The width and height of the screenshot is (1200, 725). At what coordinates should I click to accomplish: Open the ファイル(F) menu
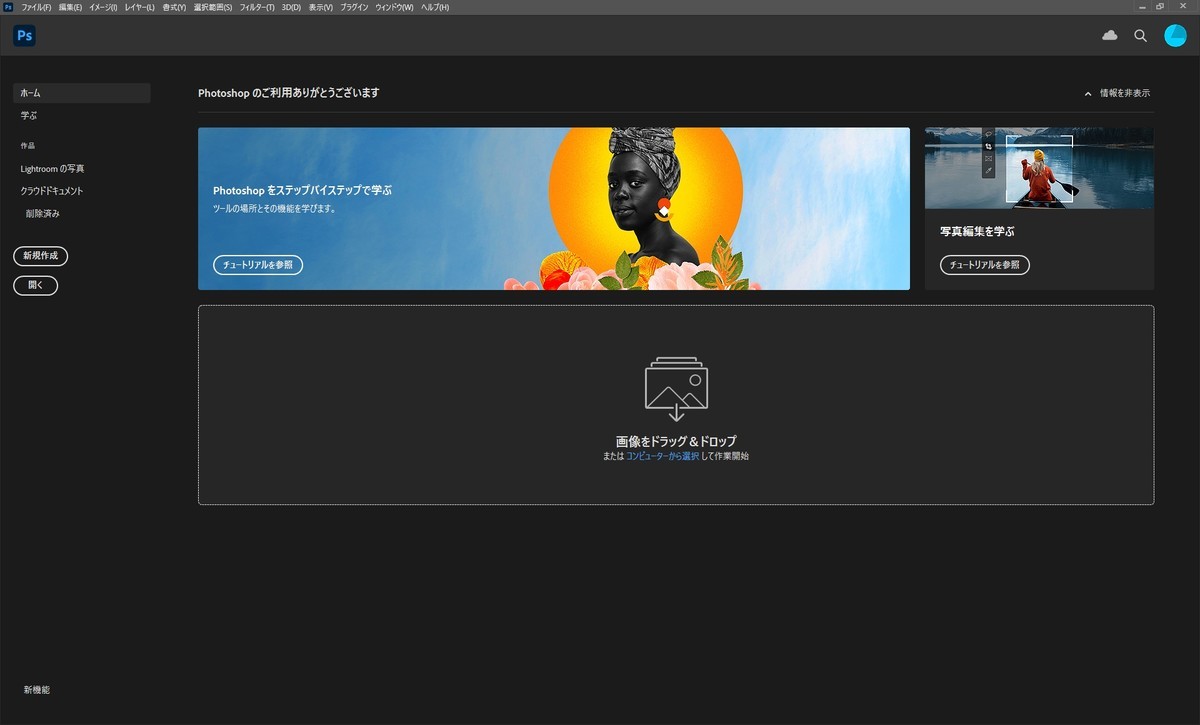coord(37,7)
